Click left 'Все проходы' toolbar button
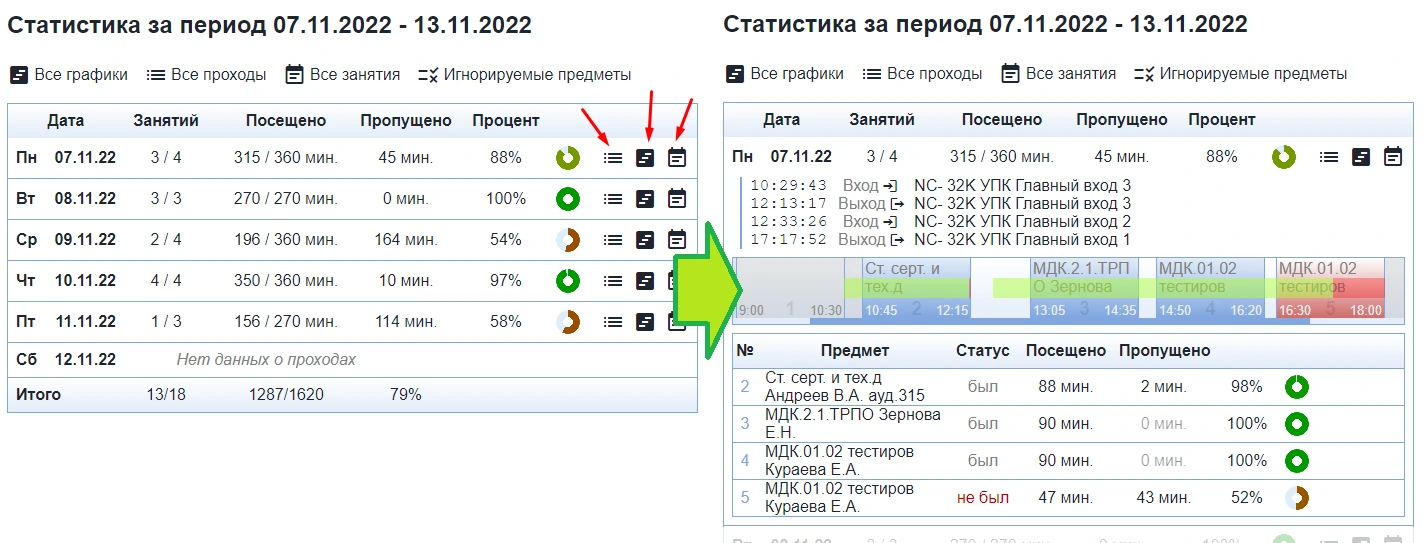The image size is (1423, 543). tap(206, 74)
